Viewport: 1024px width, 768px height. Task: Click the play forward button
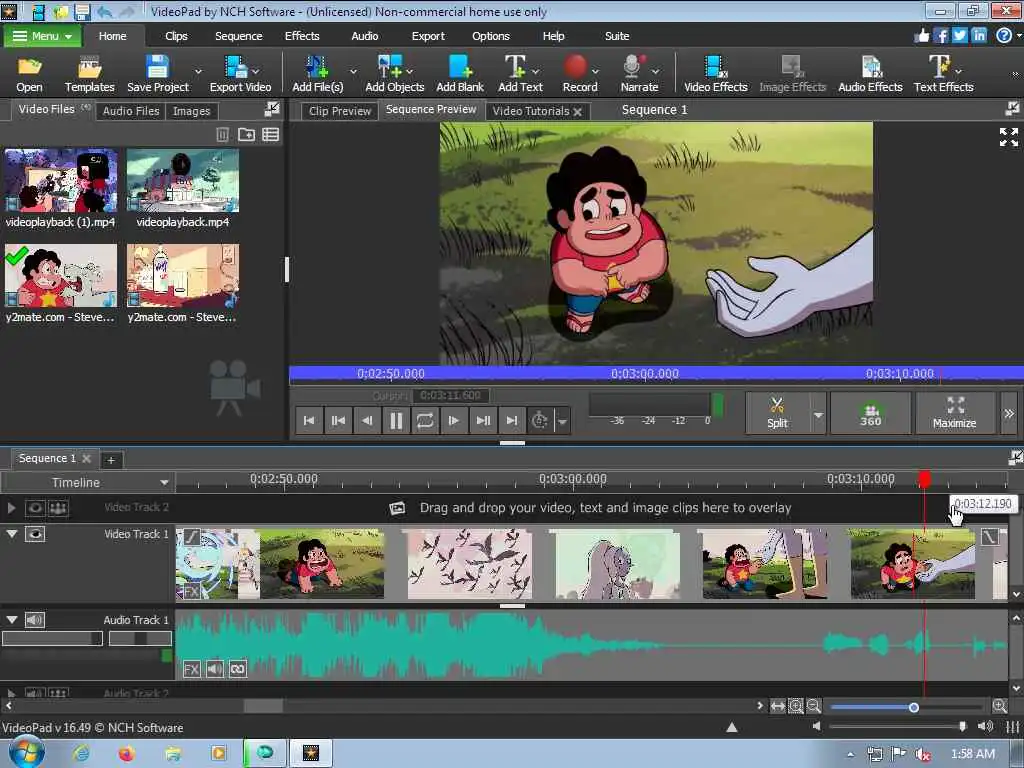tap(453, 421)
